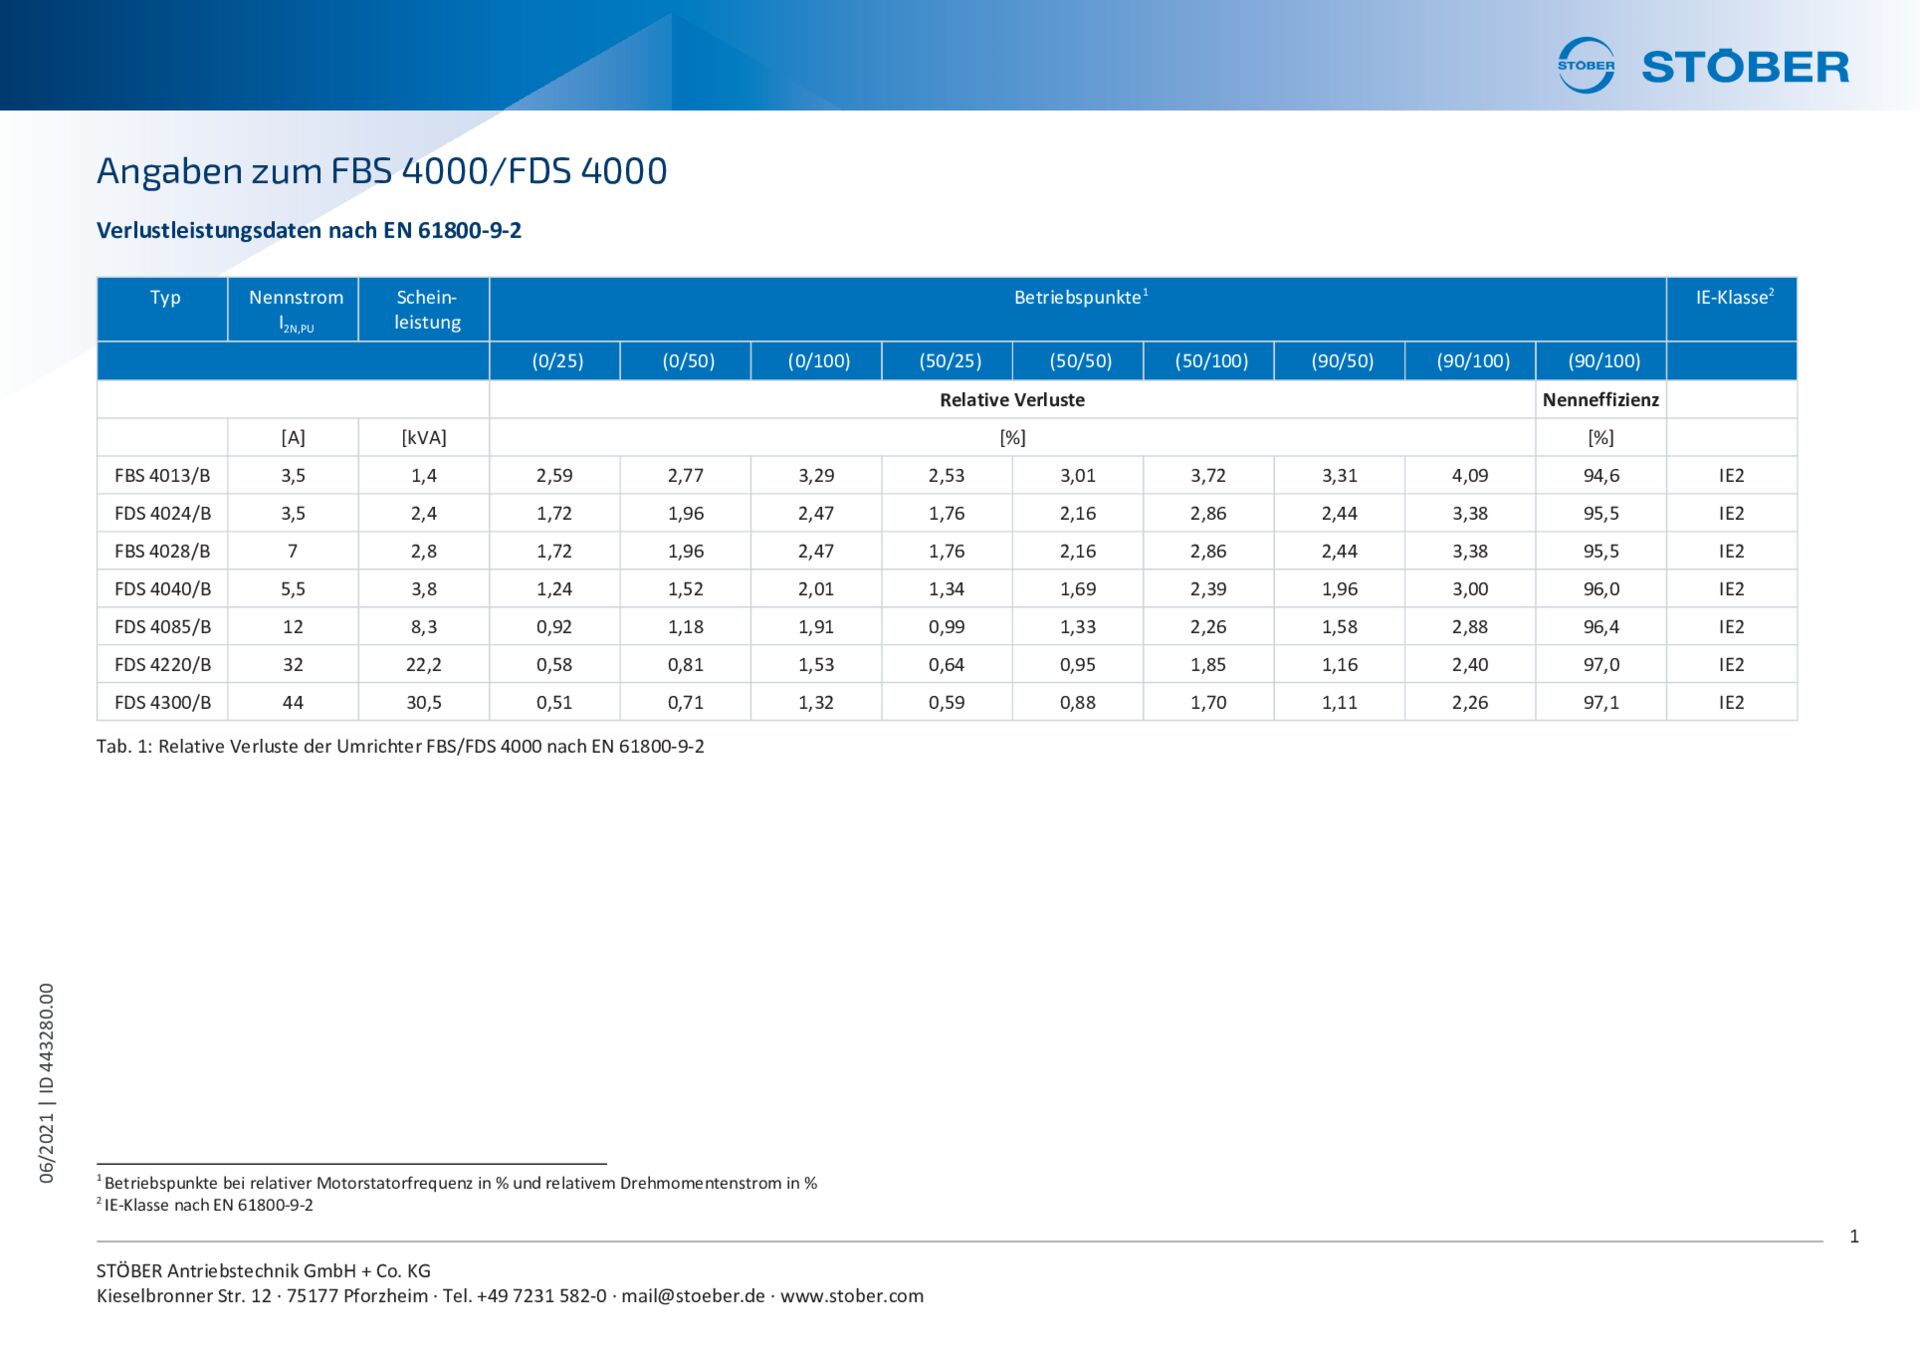1920x1358 pixels.
Task: Click the vertical '06/2021 | ID 443280.00' text
Action: click(46, 1084)
